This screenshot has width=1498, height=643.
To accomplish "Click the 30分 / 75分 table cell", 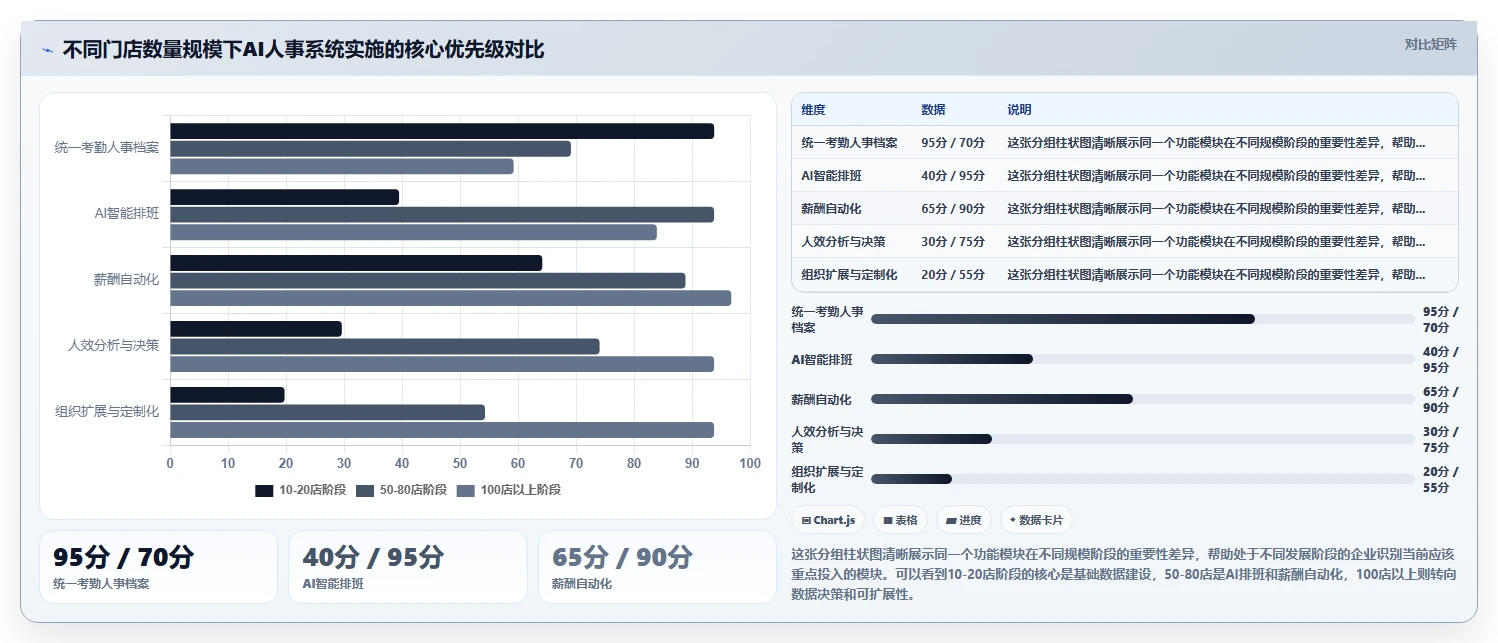I will pyautogui.click(x=953, y=242).
